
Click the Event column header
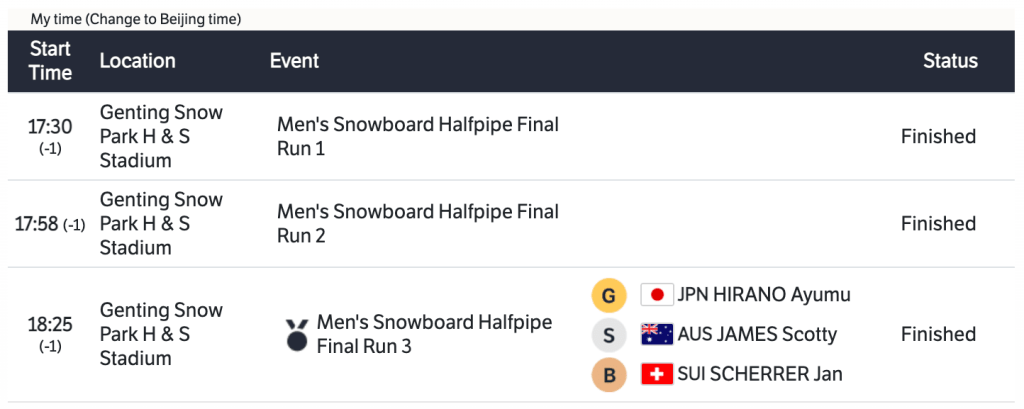tap(294, 61)
